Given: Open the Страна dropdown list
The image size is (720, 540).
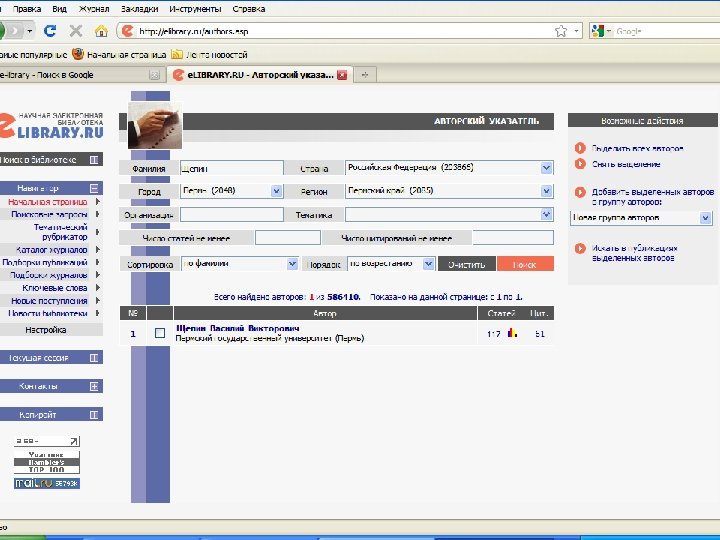Looking at the screenshot, I should coord(546,168).
